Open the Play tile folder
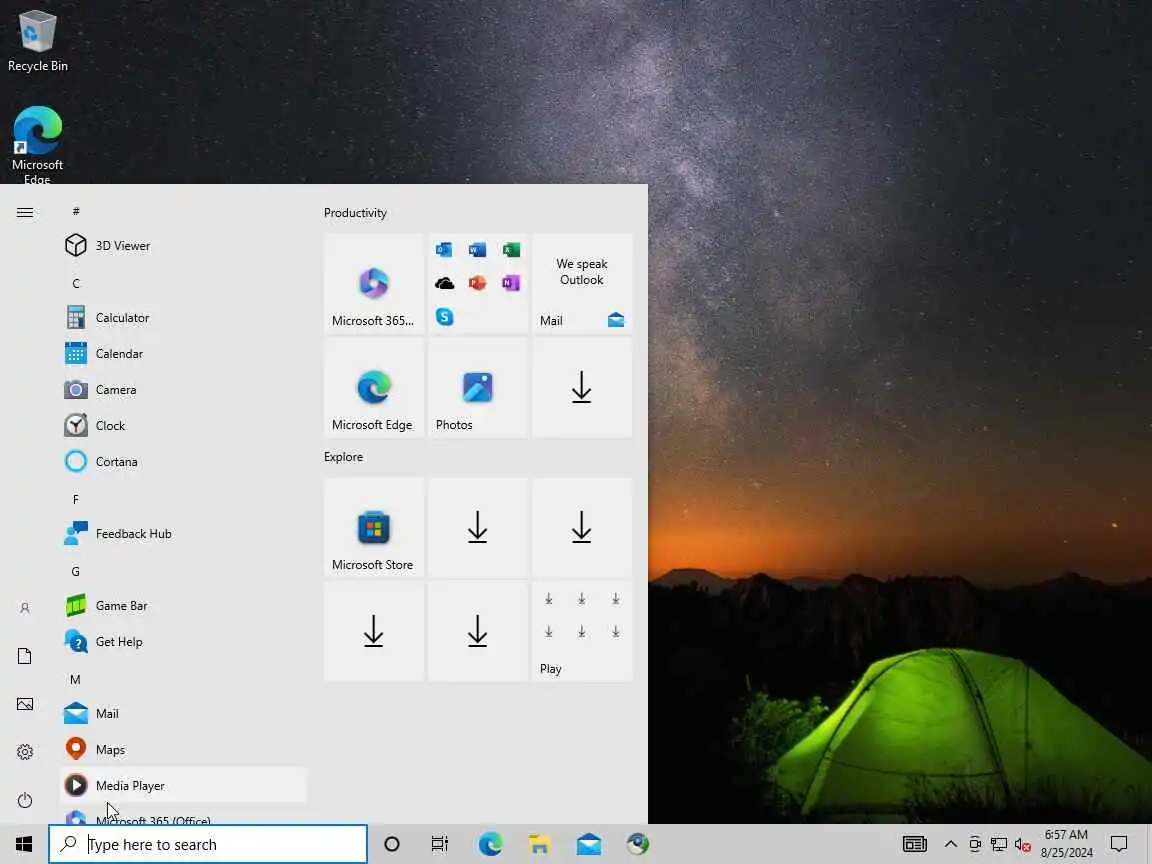Screen dimensions: 1152x864 [x=582, y=632]
